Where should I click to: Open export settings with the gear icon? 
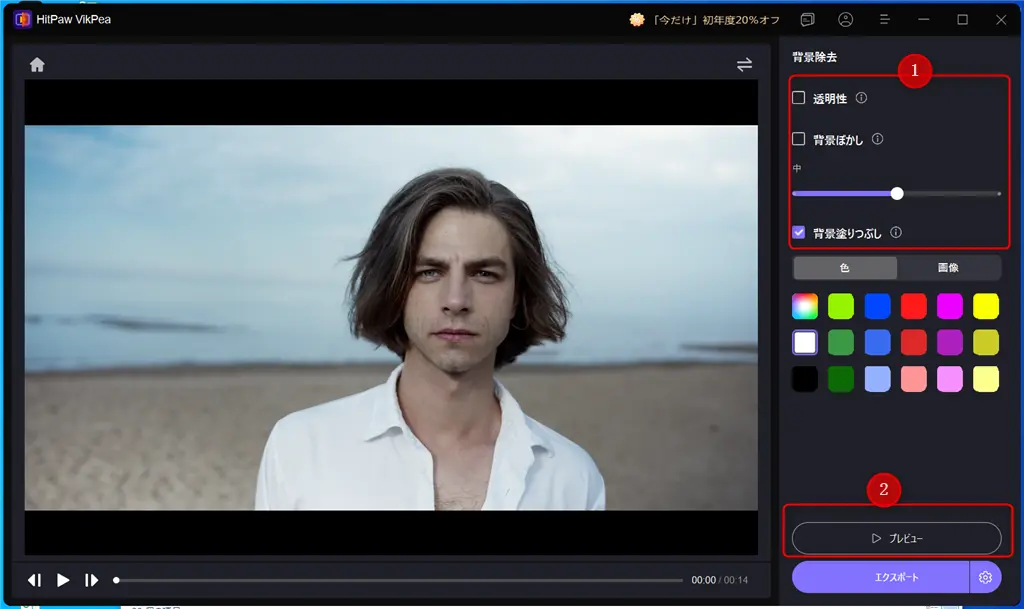(985, 577)
